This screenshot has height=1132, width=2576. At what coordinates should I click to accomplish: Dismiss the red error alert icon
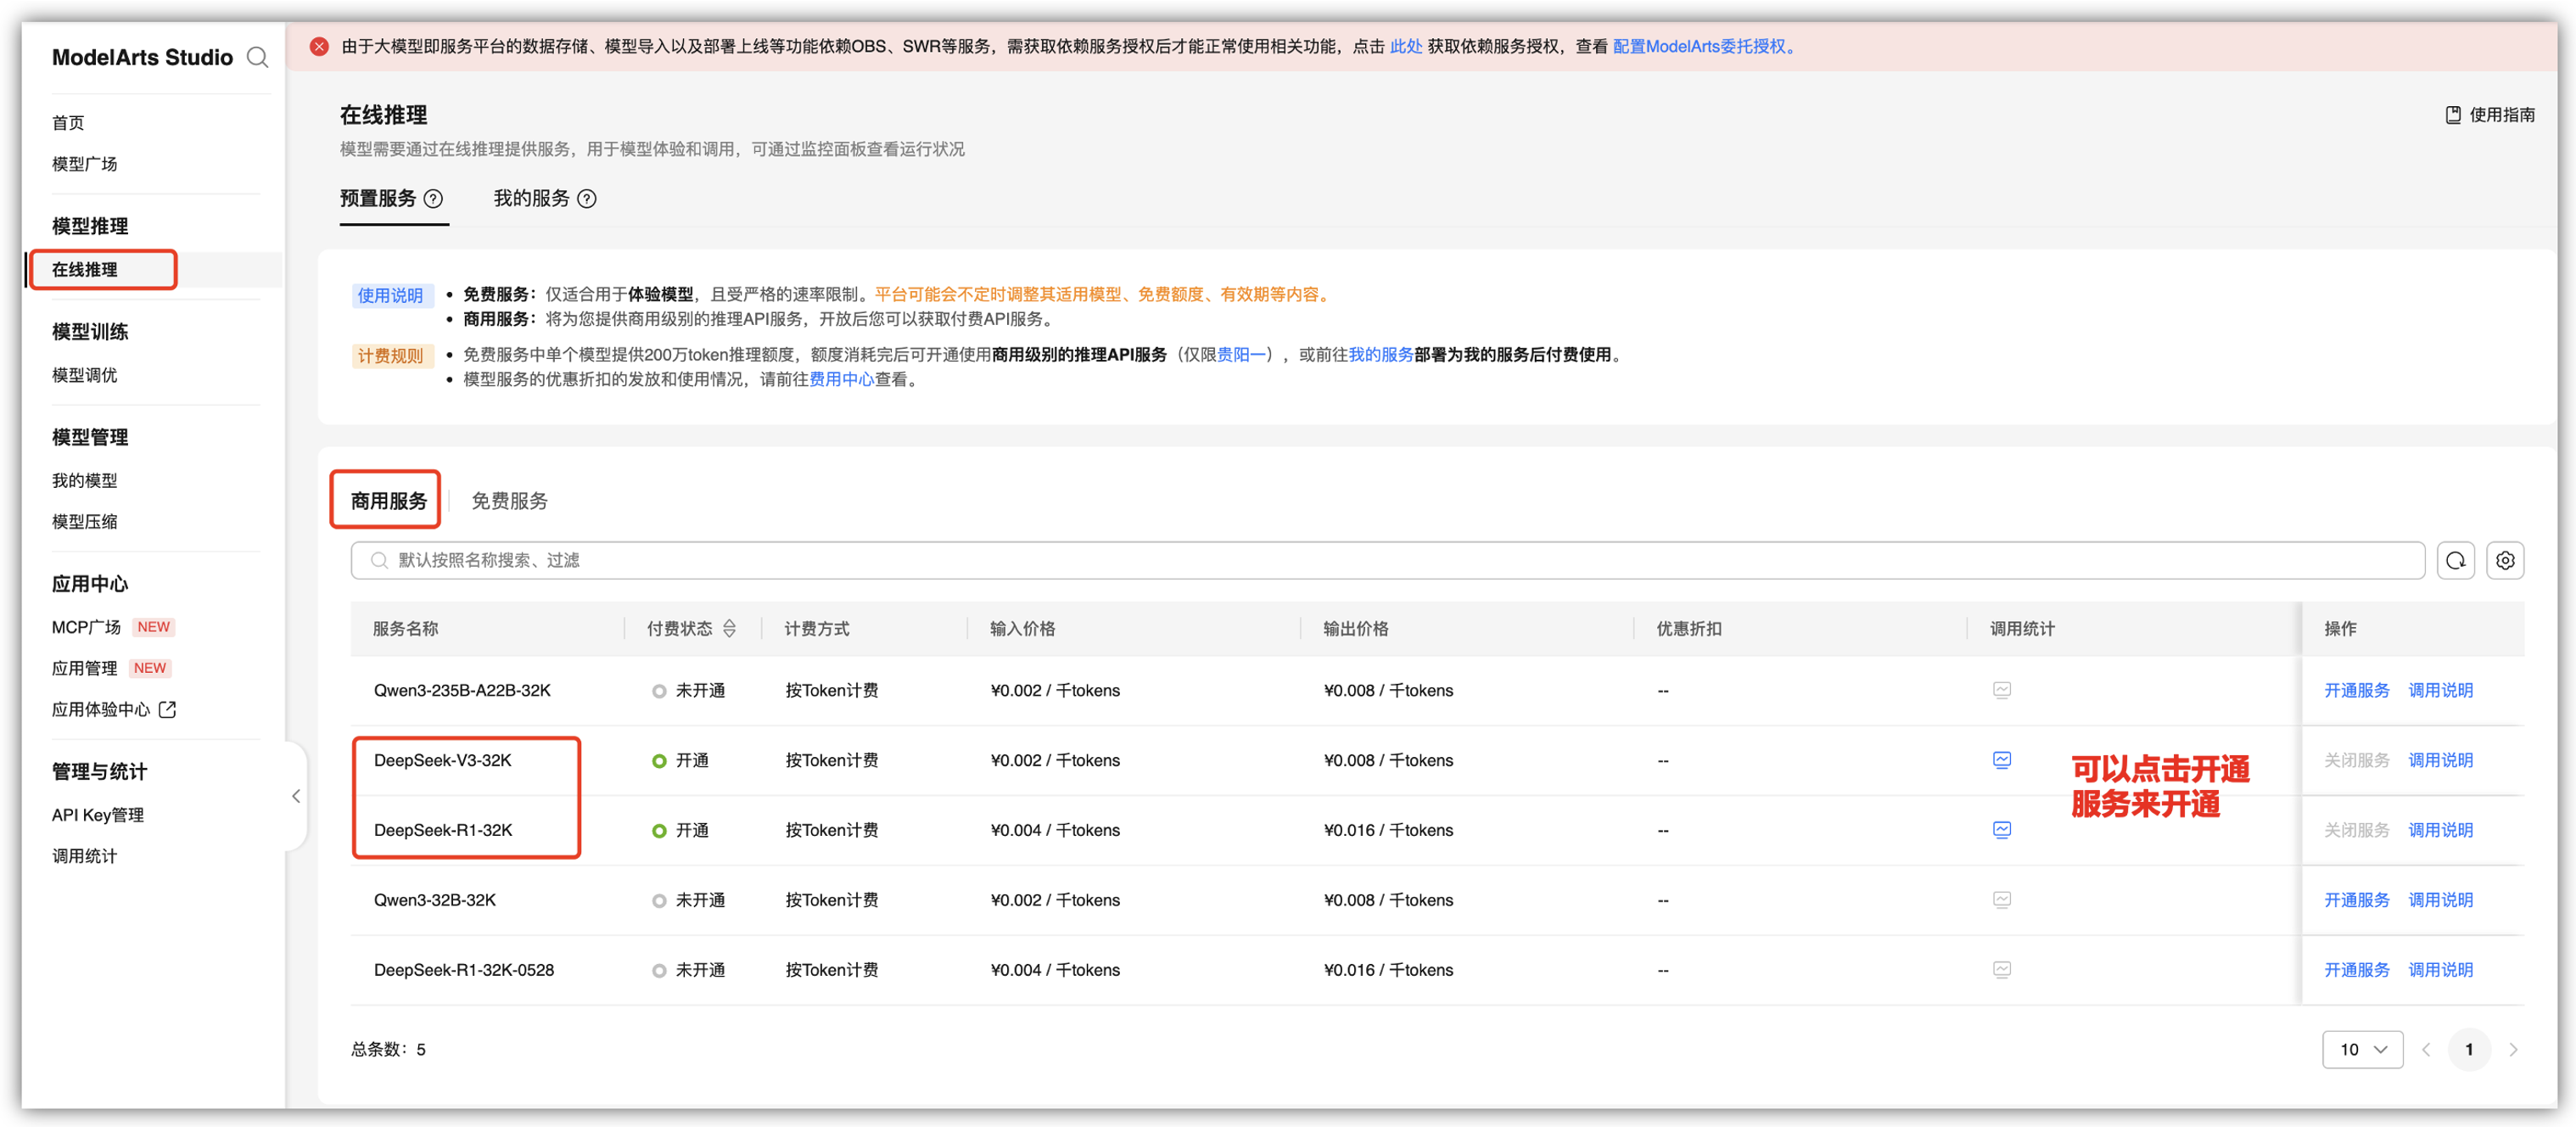click(319, 46)
